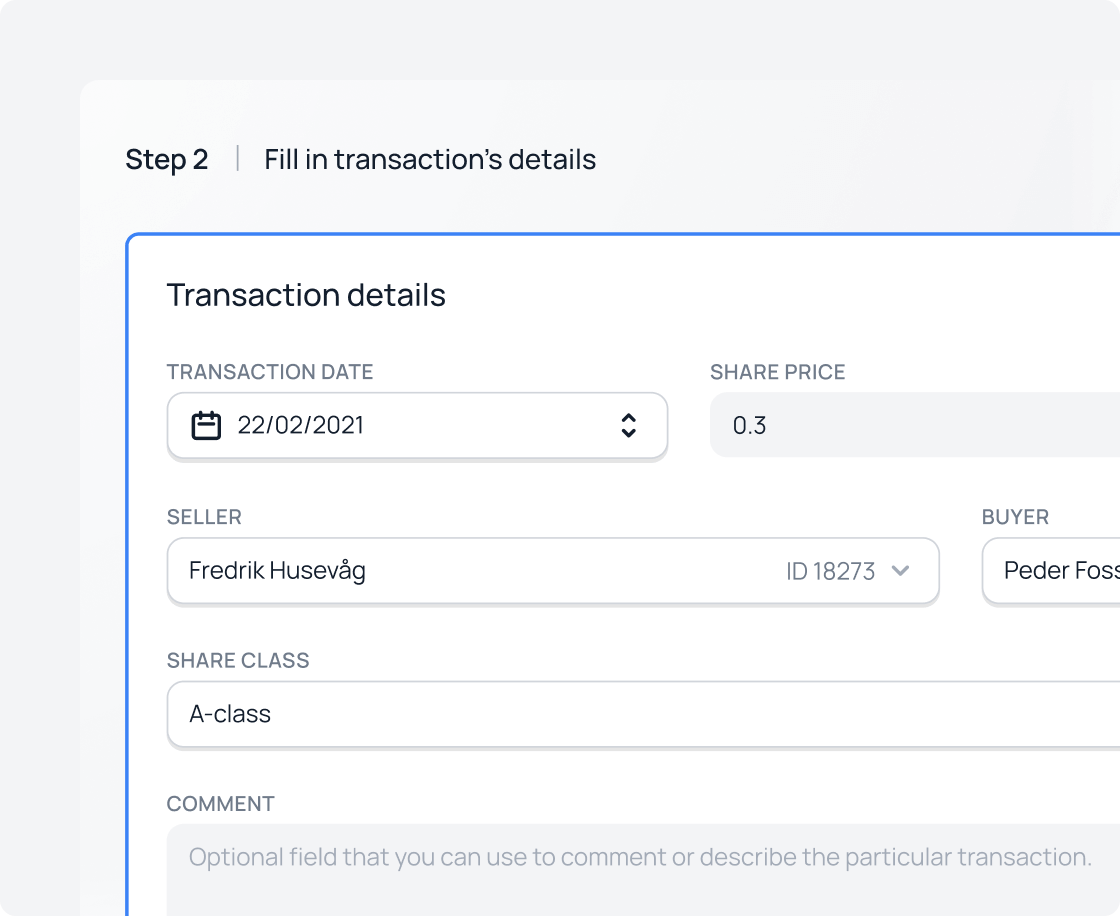The image size is (1120, 916).
Task: Open the Buyer dropdown Peder Foss
Action: tap(1051, 570)
